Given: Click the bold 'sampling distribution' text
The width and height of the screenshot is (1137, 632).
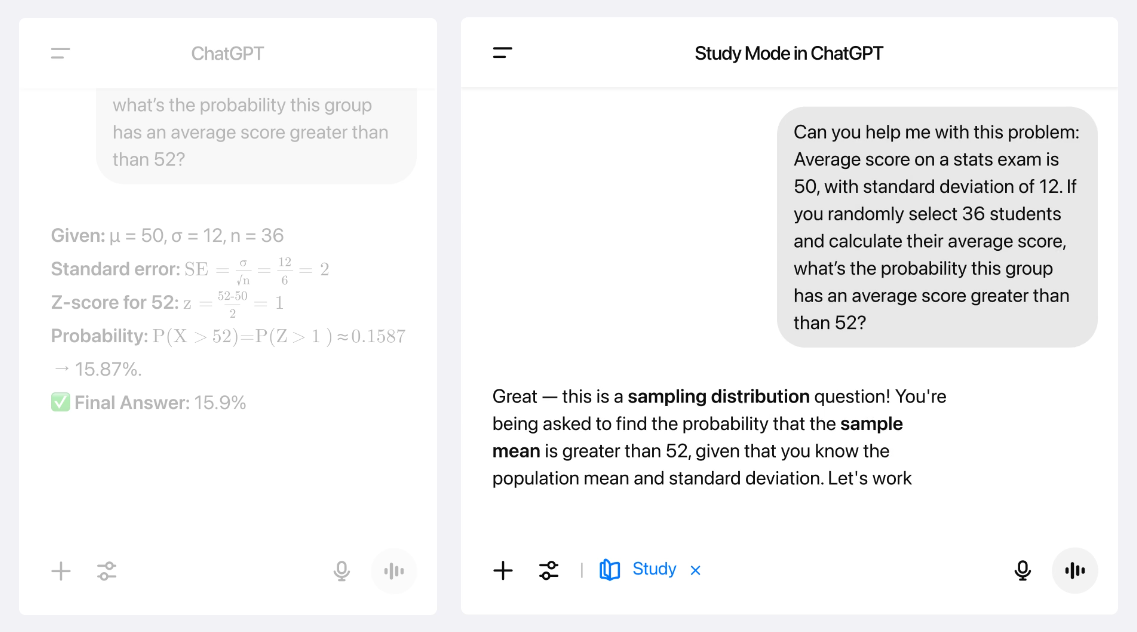Looking at the screenshot, I should click(719, 396).
